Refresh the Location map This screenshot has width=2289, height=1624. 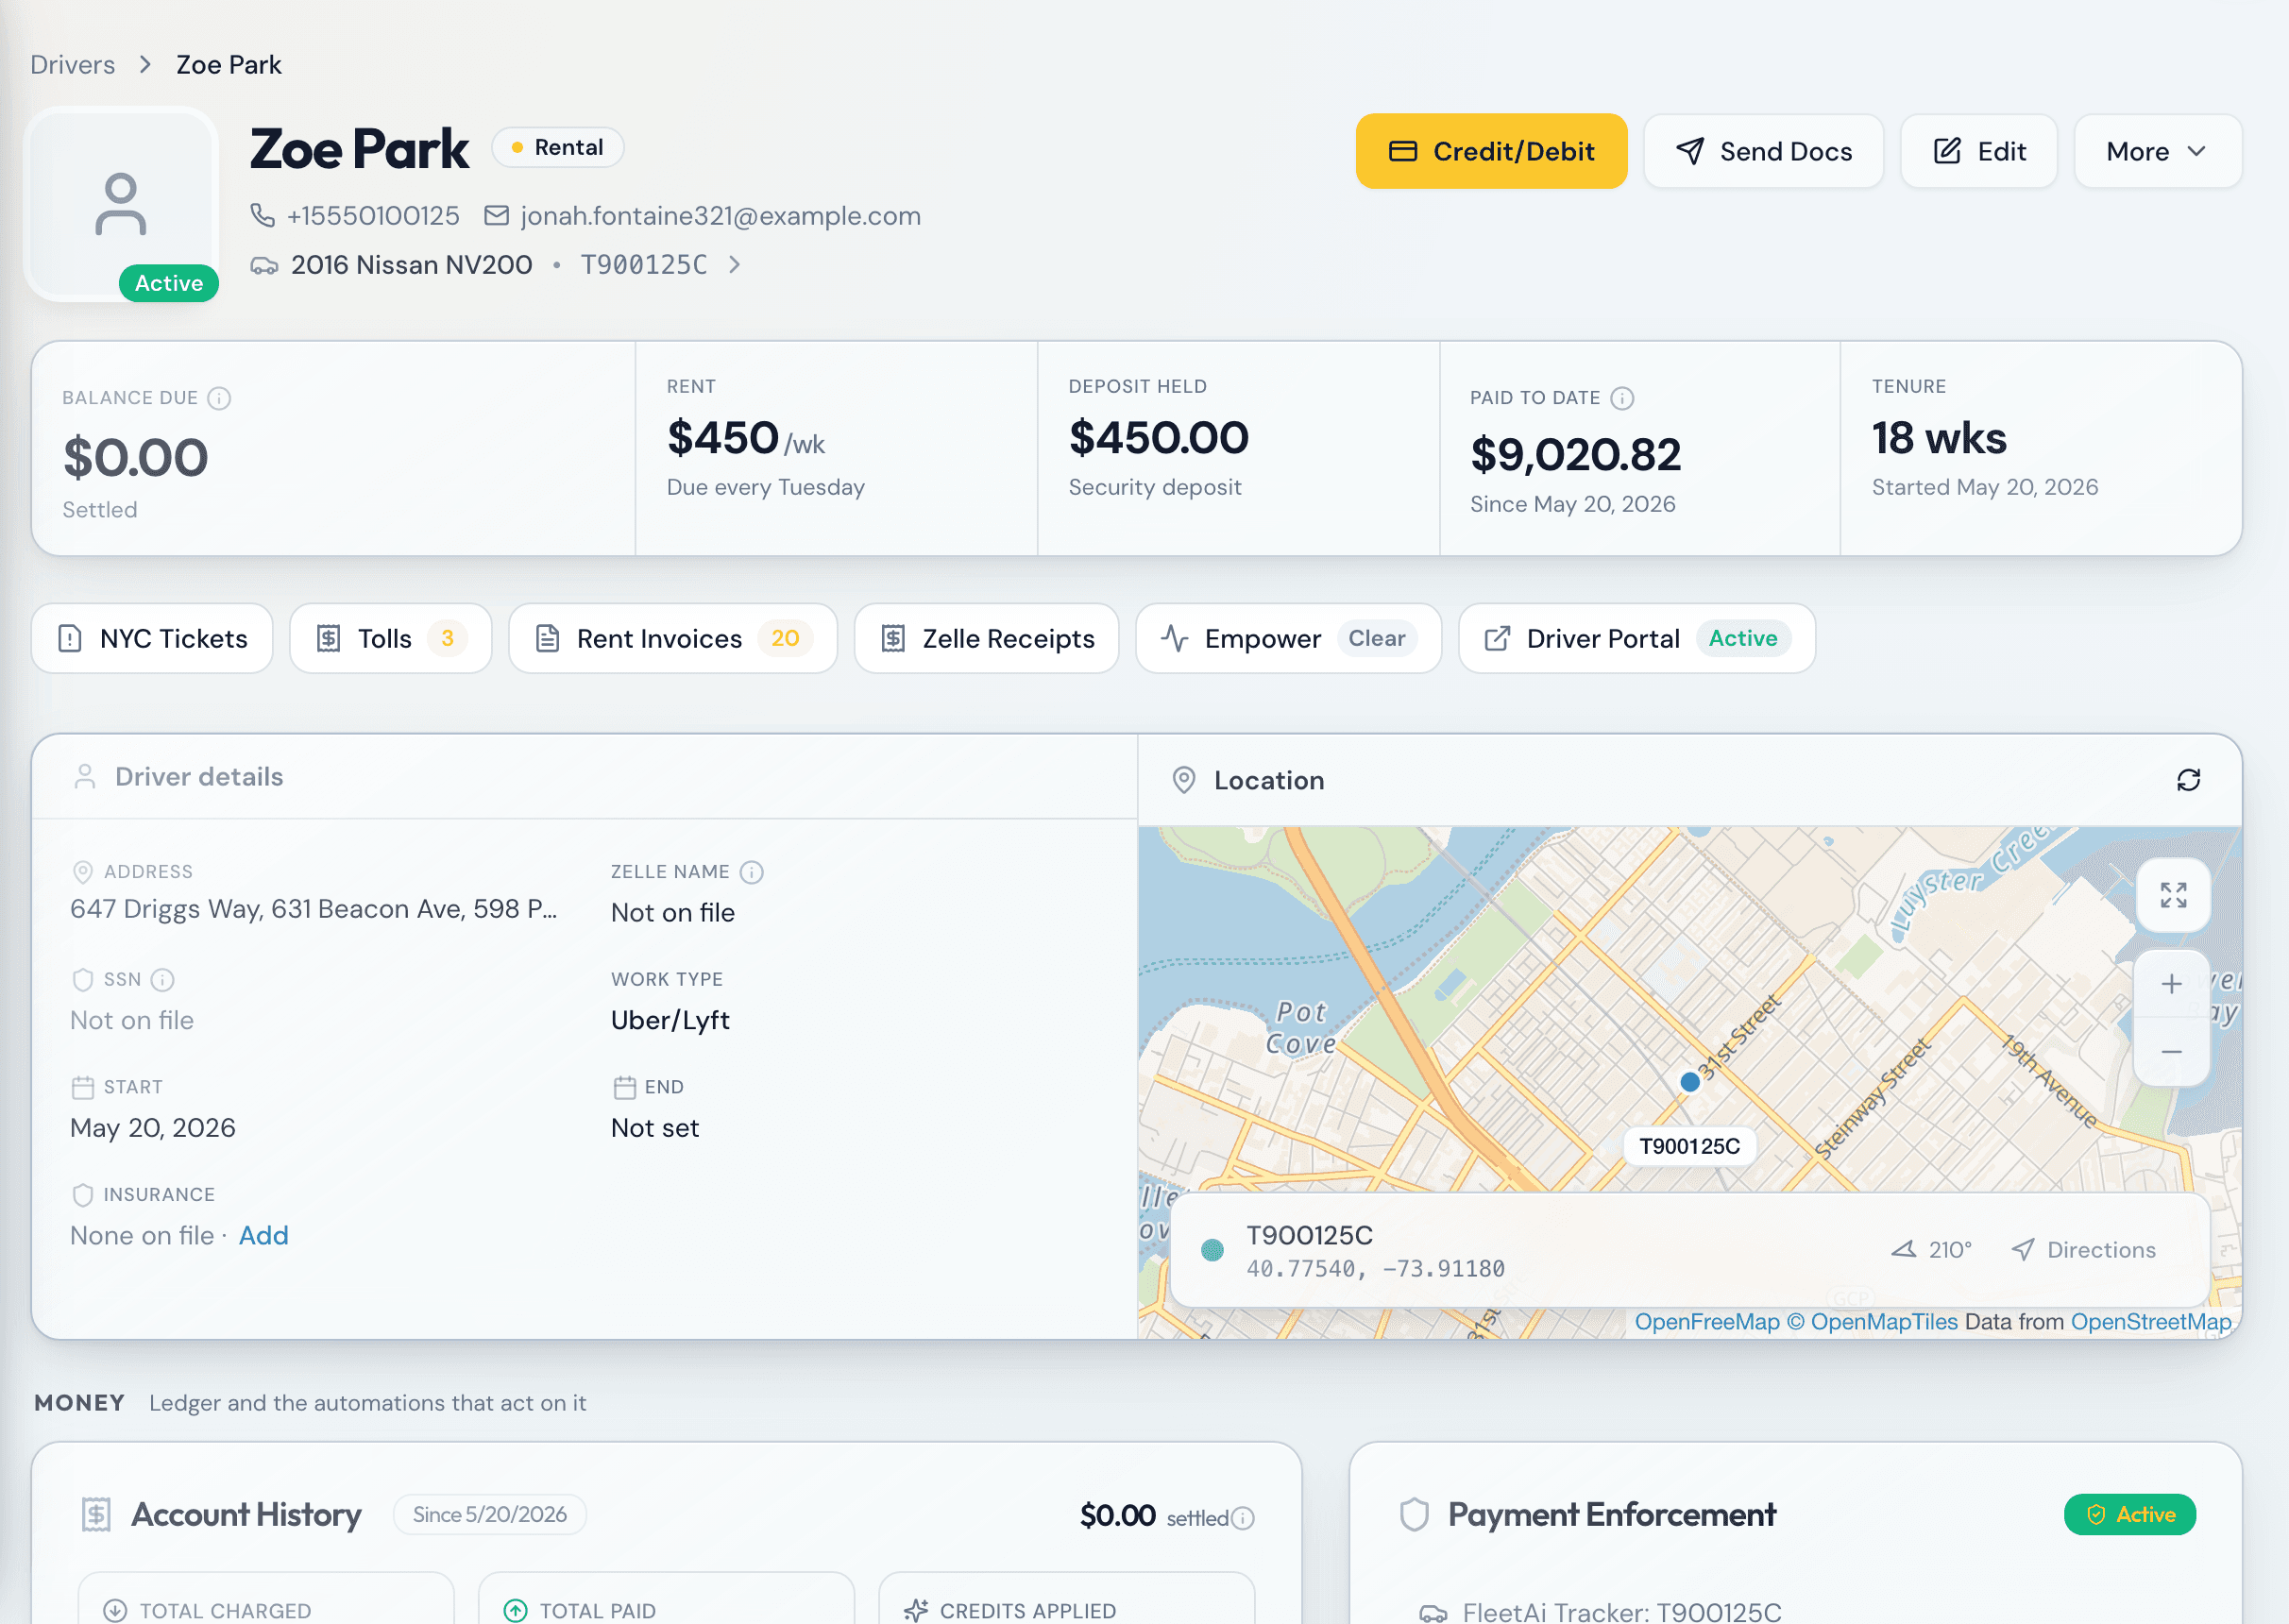click(x=2188, y=780)
